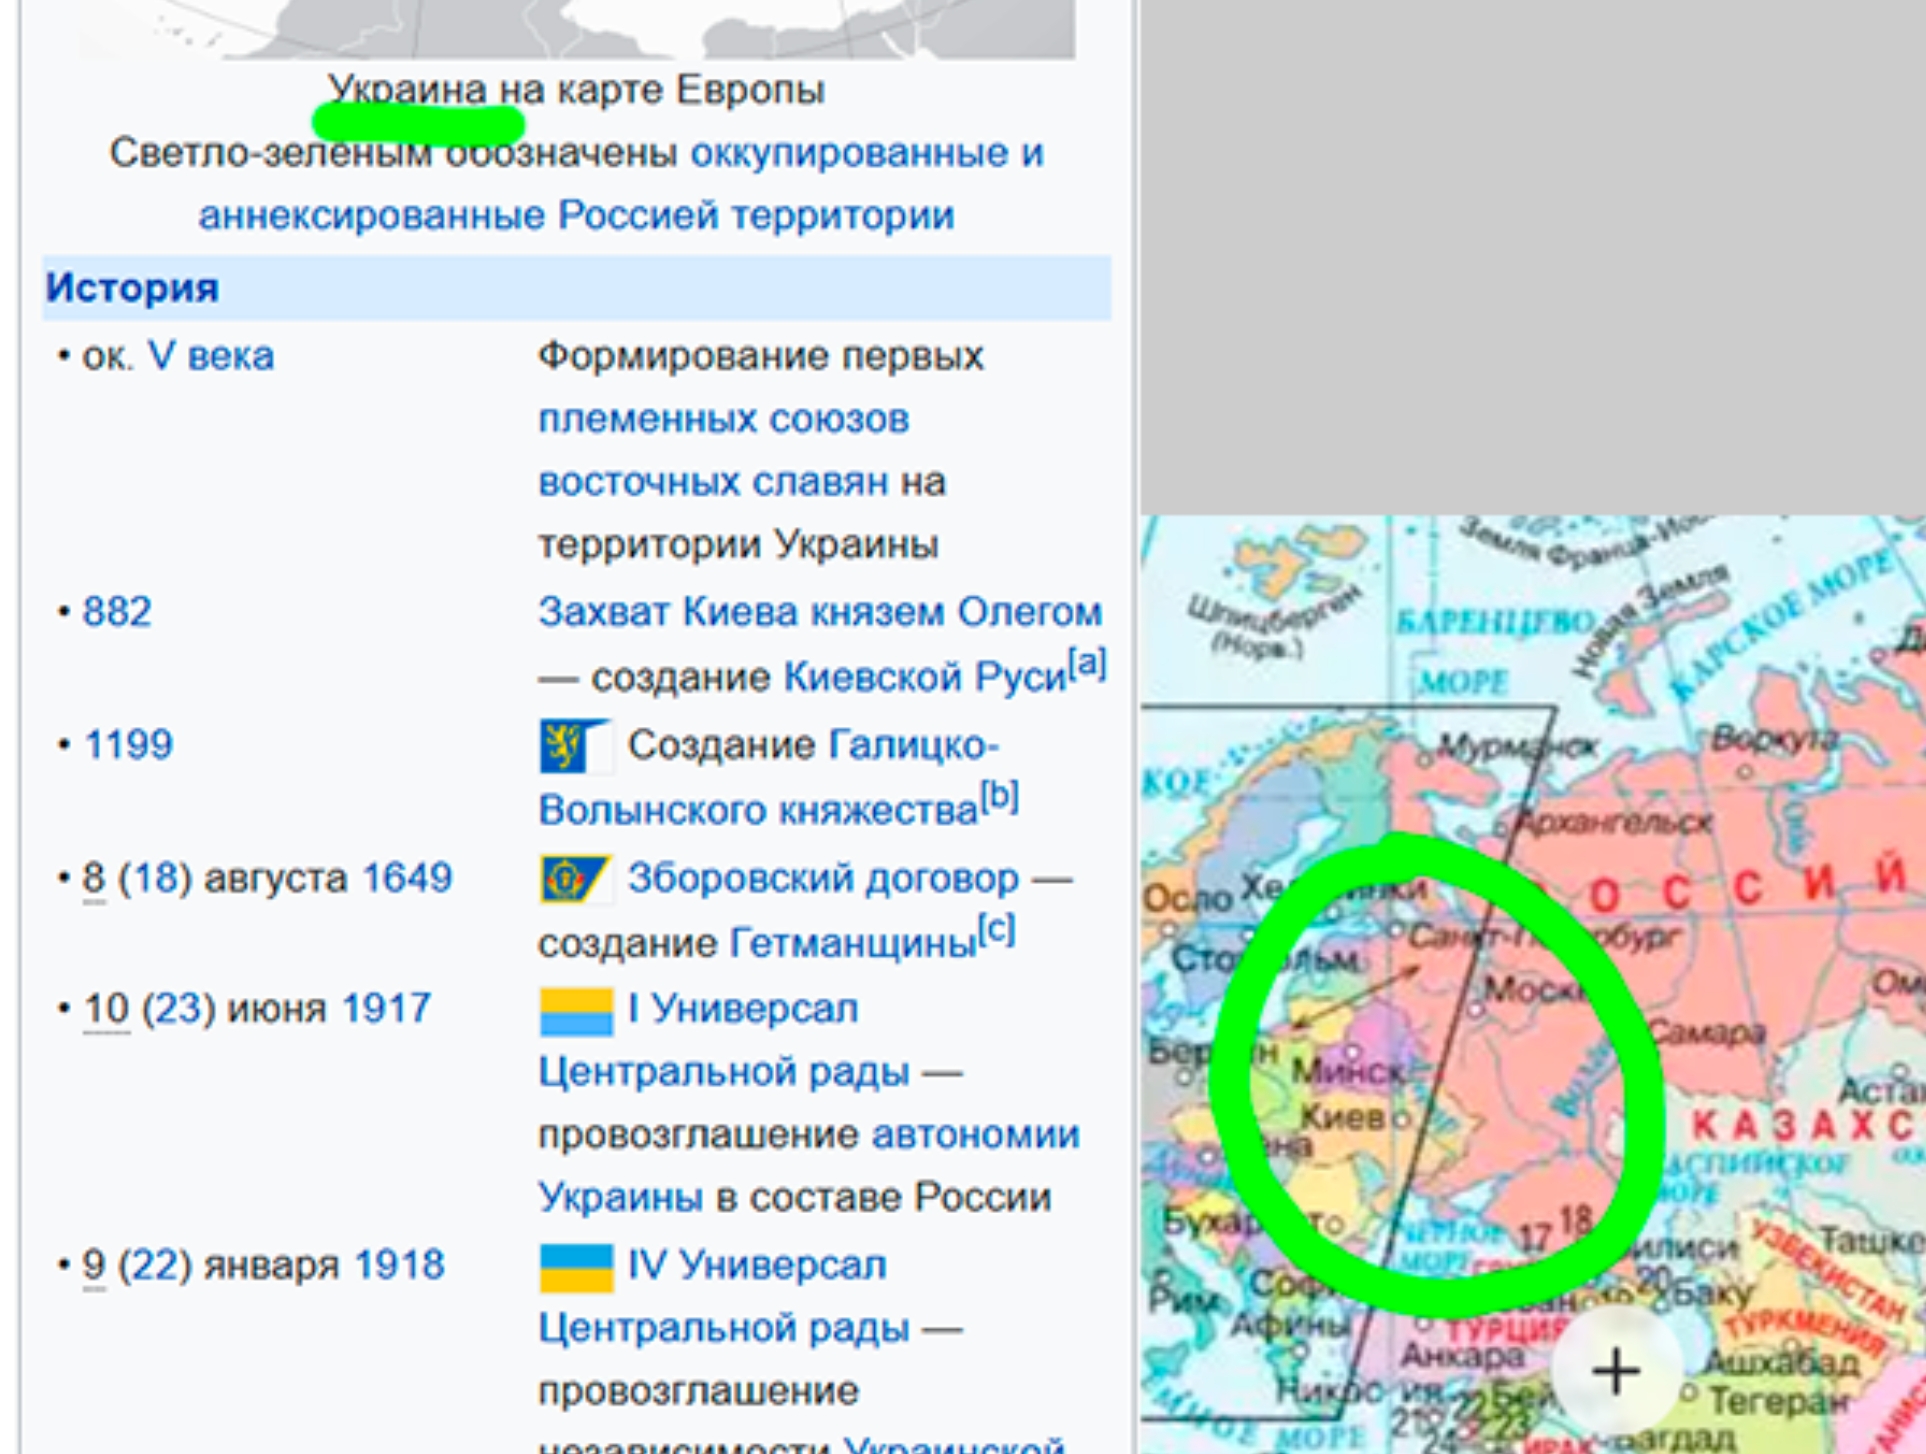The width and height of the screenshot is (1926, 1454).
Task: Open 'аннексированные Россией территории' link
Action: [x=576, y=216]
